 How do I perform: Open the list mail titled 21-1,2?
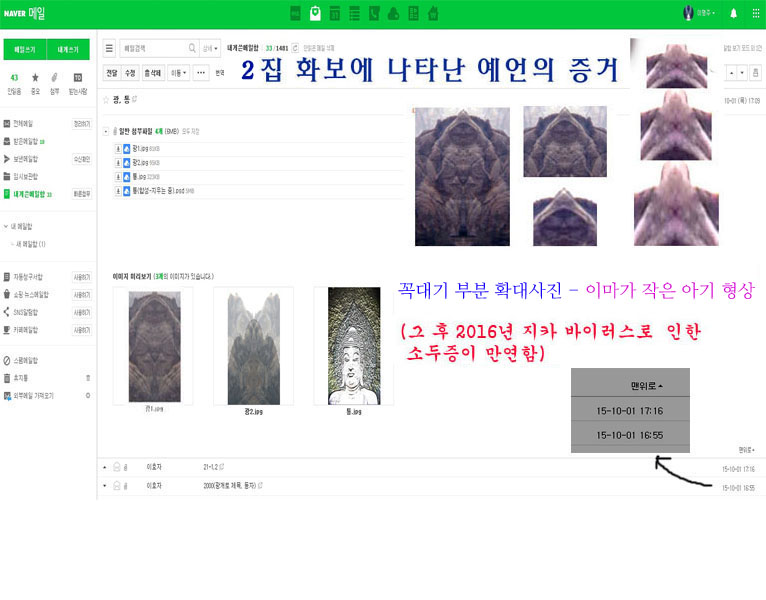coord(211,467)
